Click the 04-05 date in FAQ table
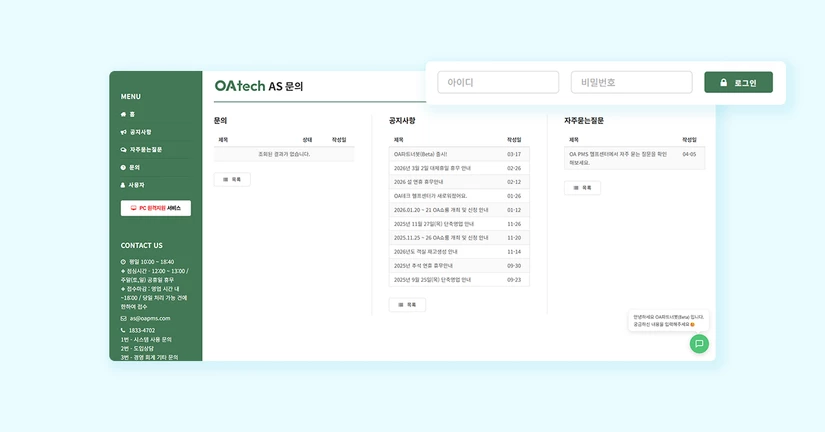825x432 pixels. 689,154
